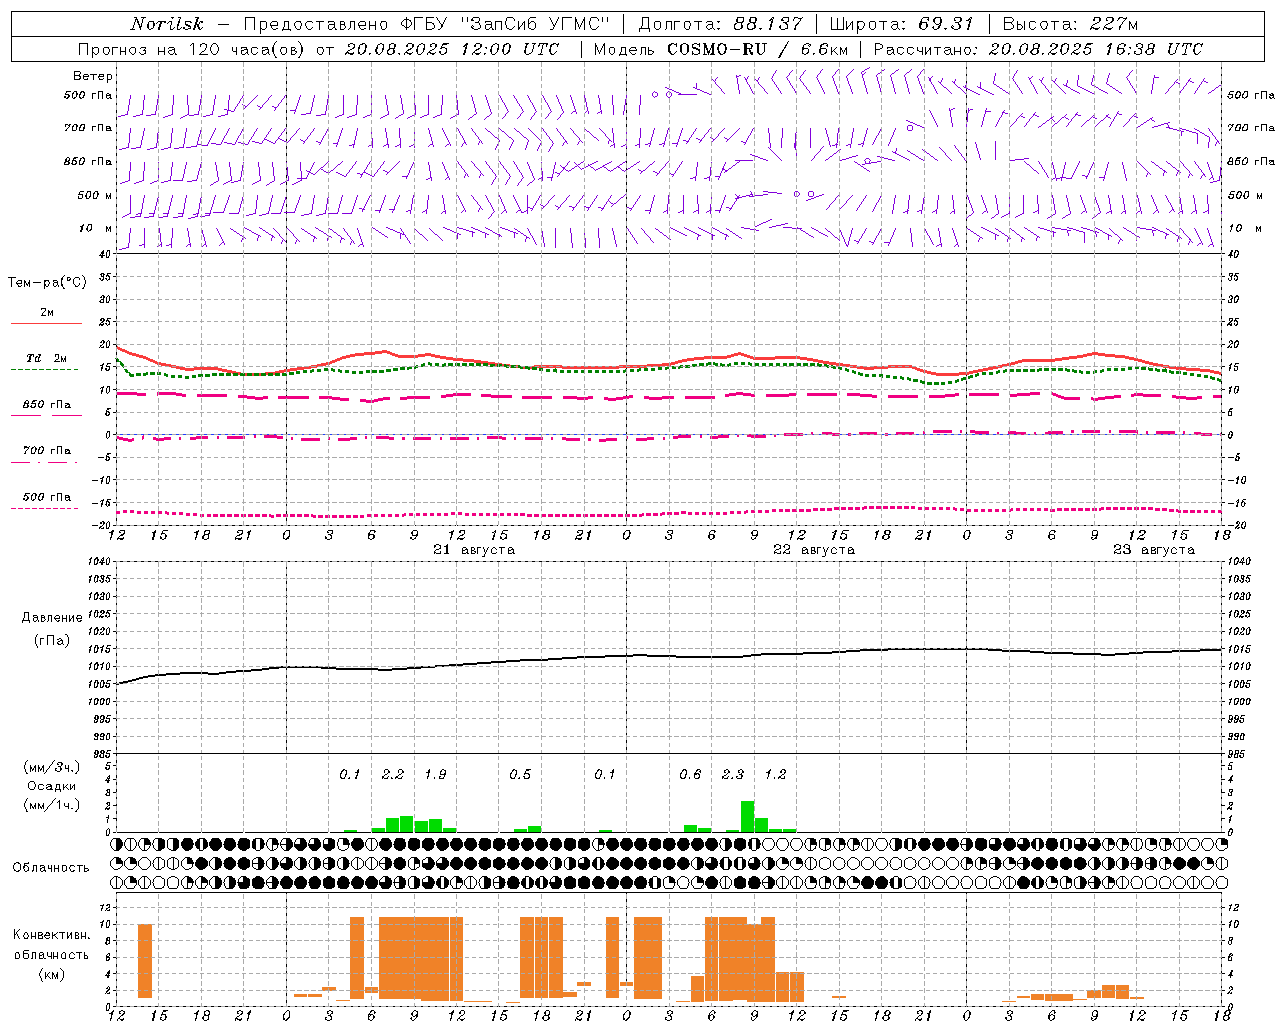The height and width of the screenshot is (1024, 1280).
Task: Select the model name COSMO-RU / 6.6км
Action: tap(758, 49)
